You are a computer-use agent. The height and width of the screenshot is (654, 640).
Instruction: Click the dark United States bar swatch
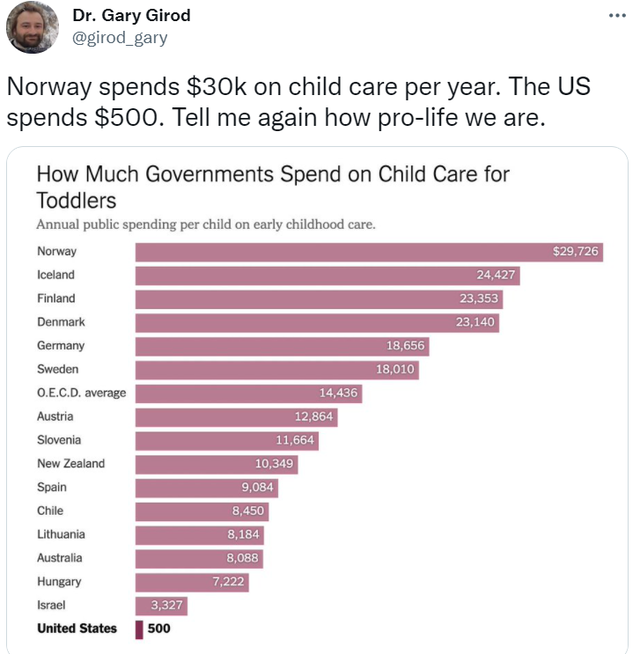[139, 629]
